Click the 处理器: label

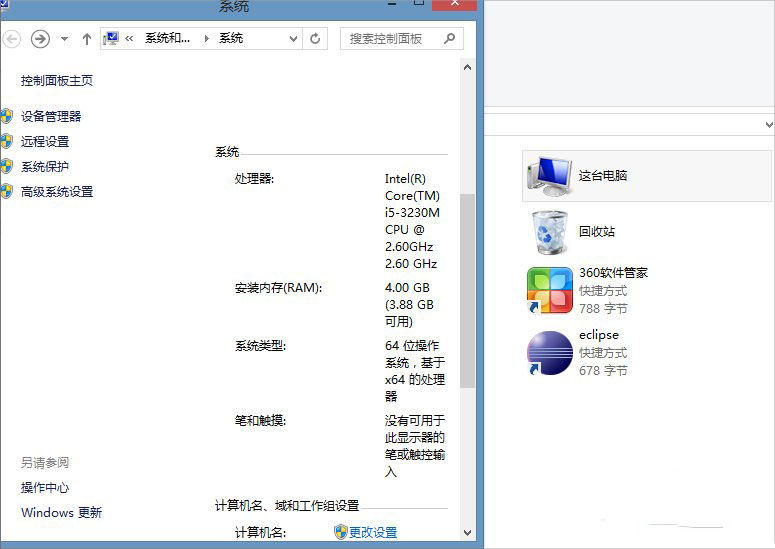tap(254, 178)
